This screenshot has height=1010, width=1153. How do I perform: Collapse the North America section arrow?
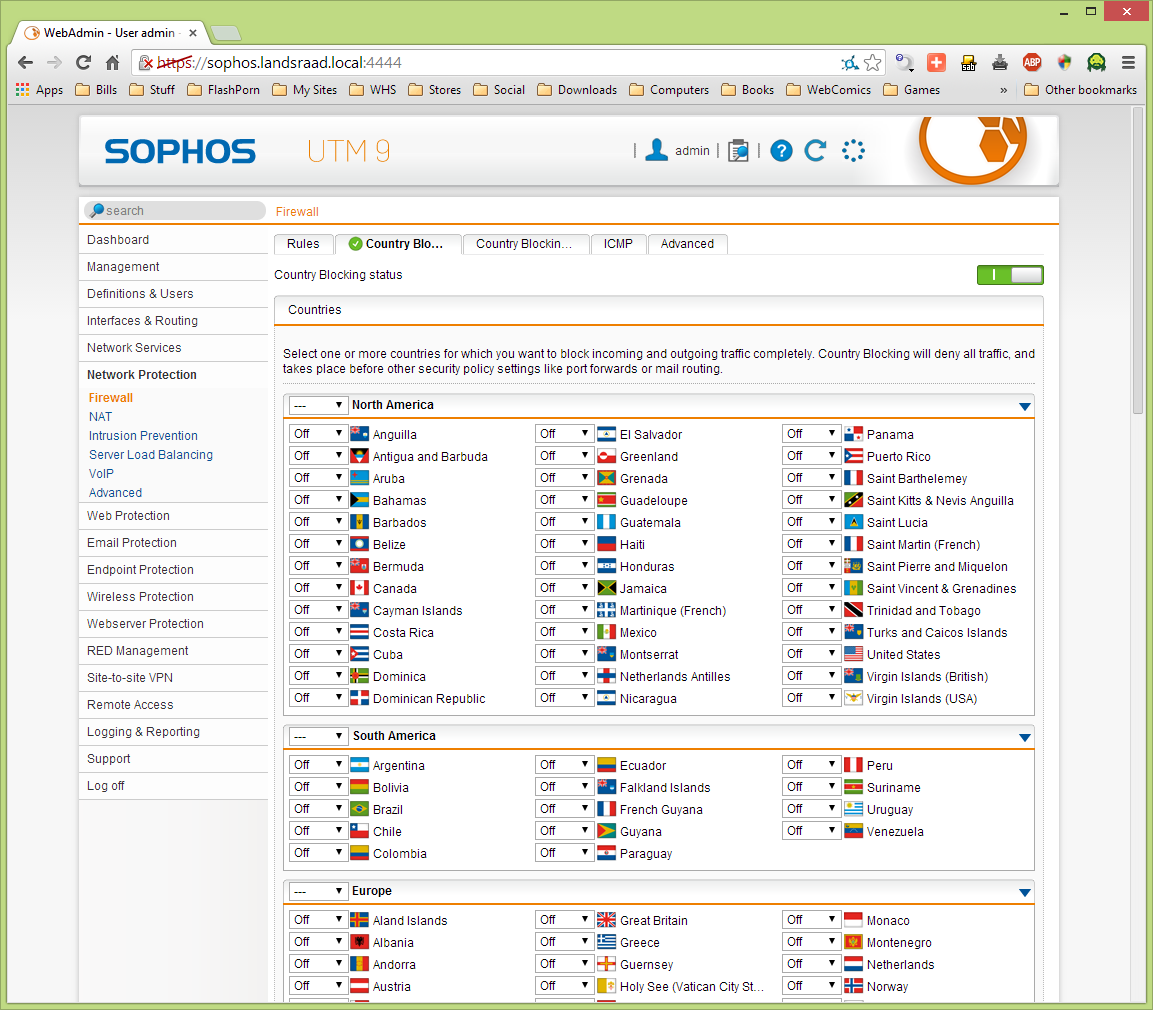[x=1024, y=406]
